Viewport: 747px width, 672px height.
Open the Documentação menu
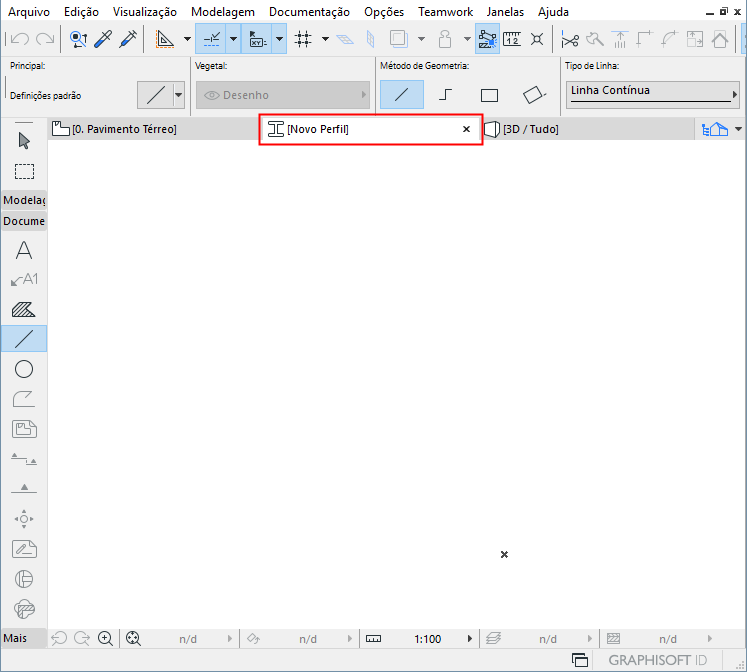pyautogui.click(x=309, y=12)
